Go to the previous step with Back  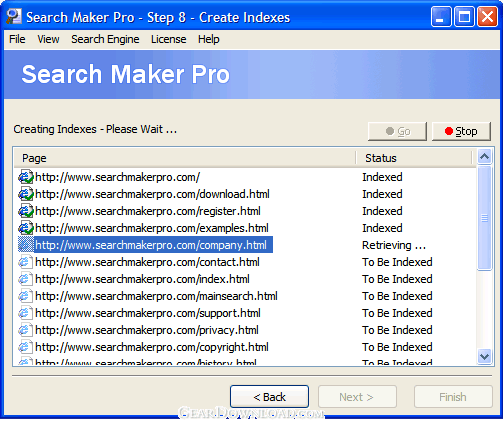[269, 397]
